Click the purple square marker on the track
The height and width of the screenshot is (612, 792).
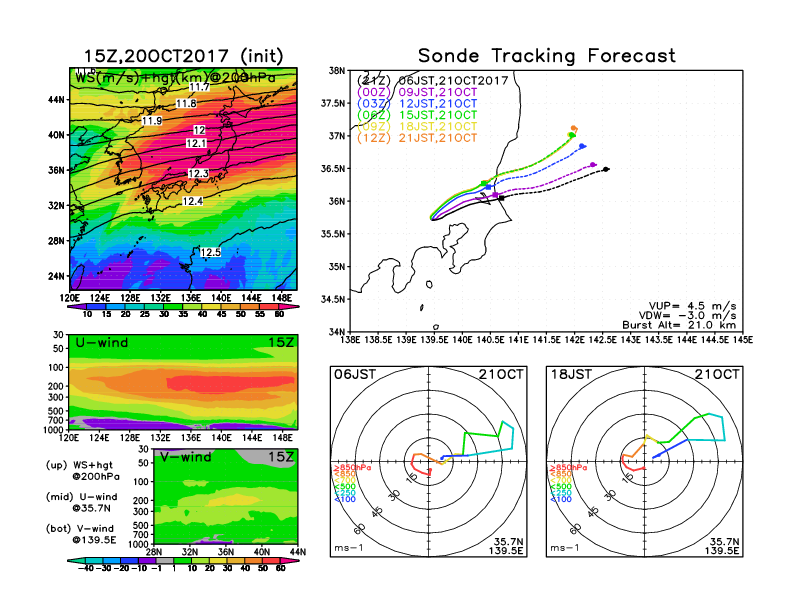click(x=495, y=194)
